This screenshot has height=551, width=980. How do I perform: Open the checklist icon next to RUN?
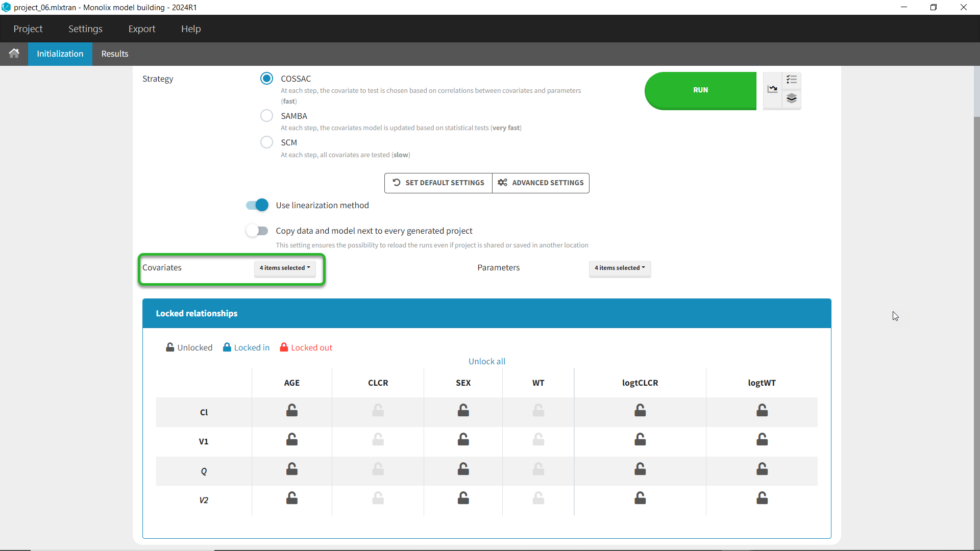point(791,80)
